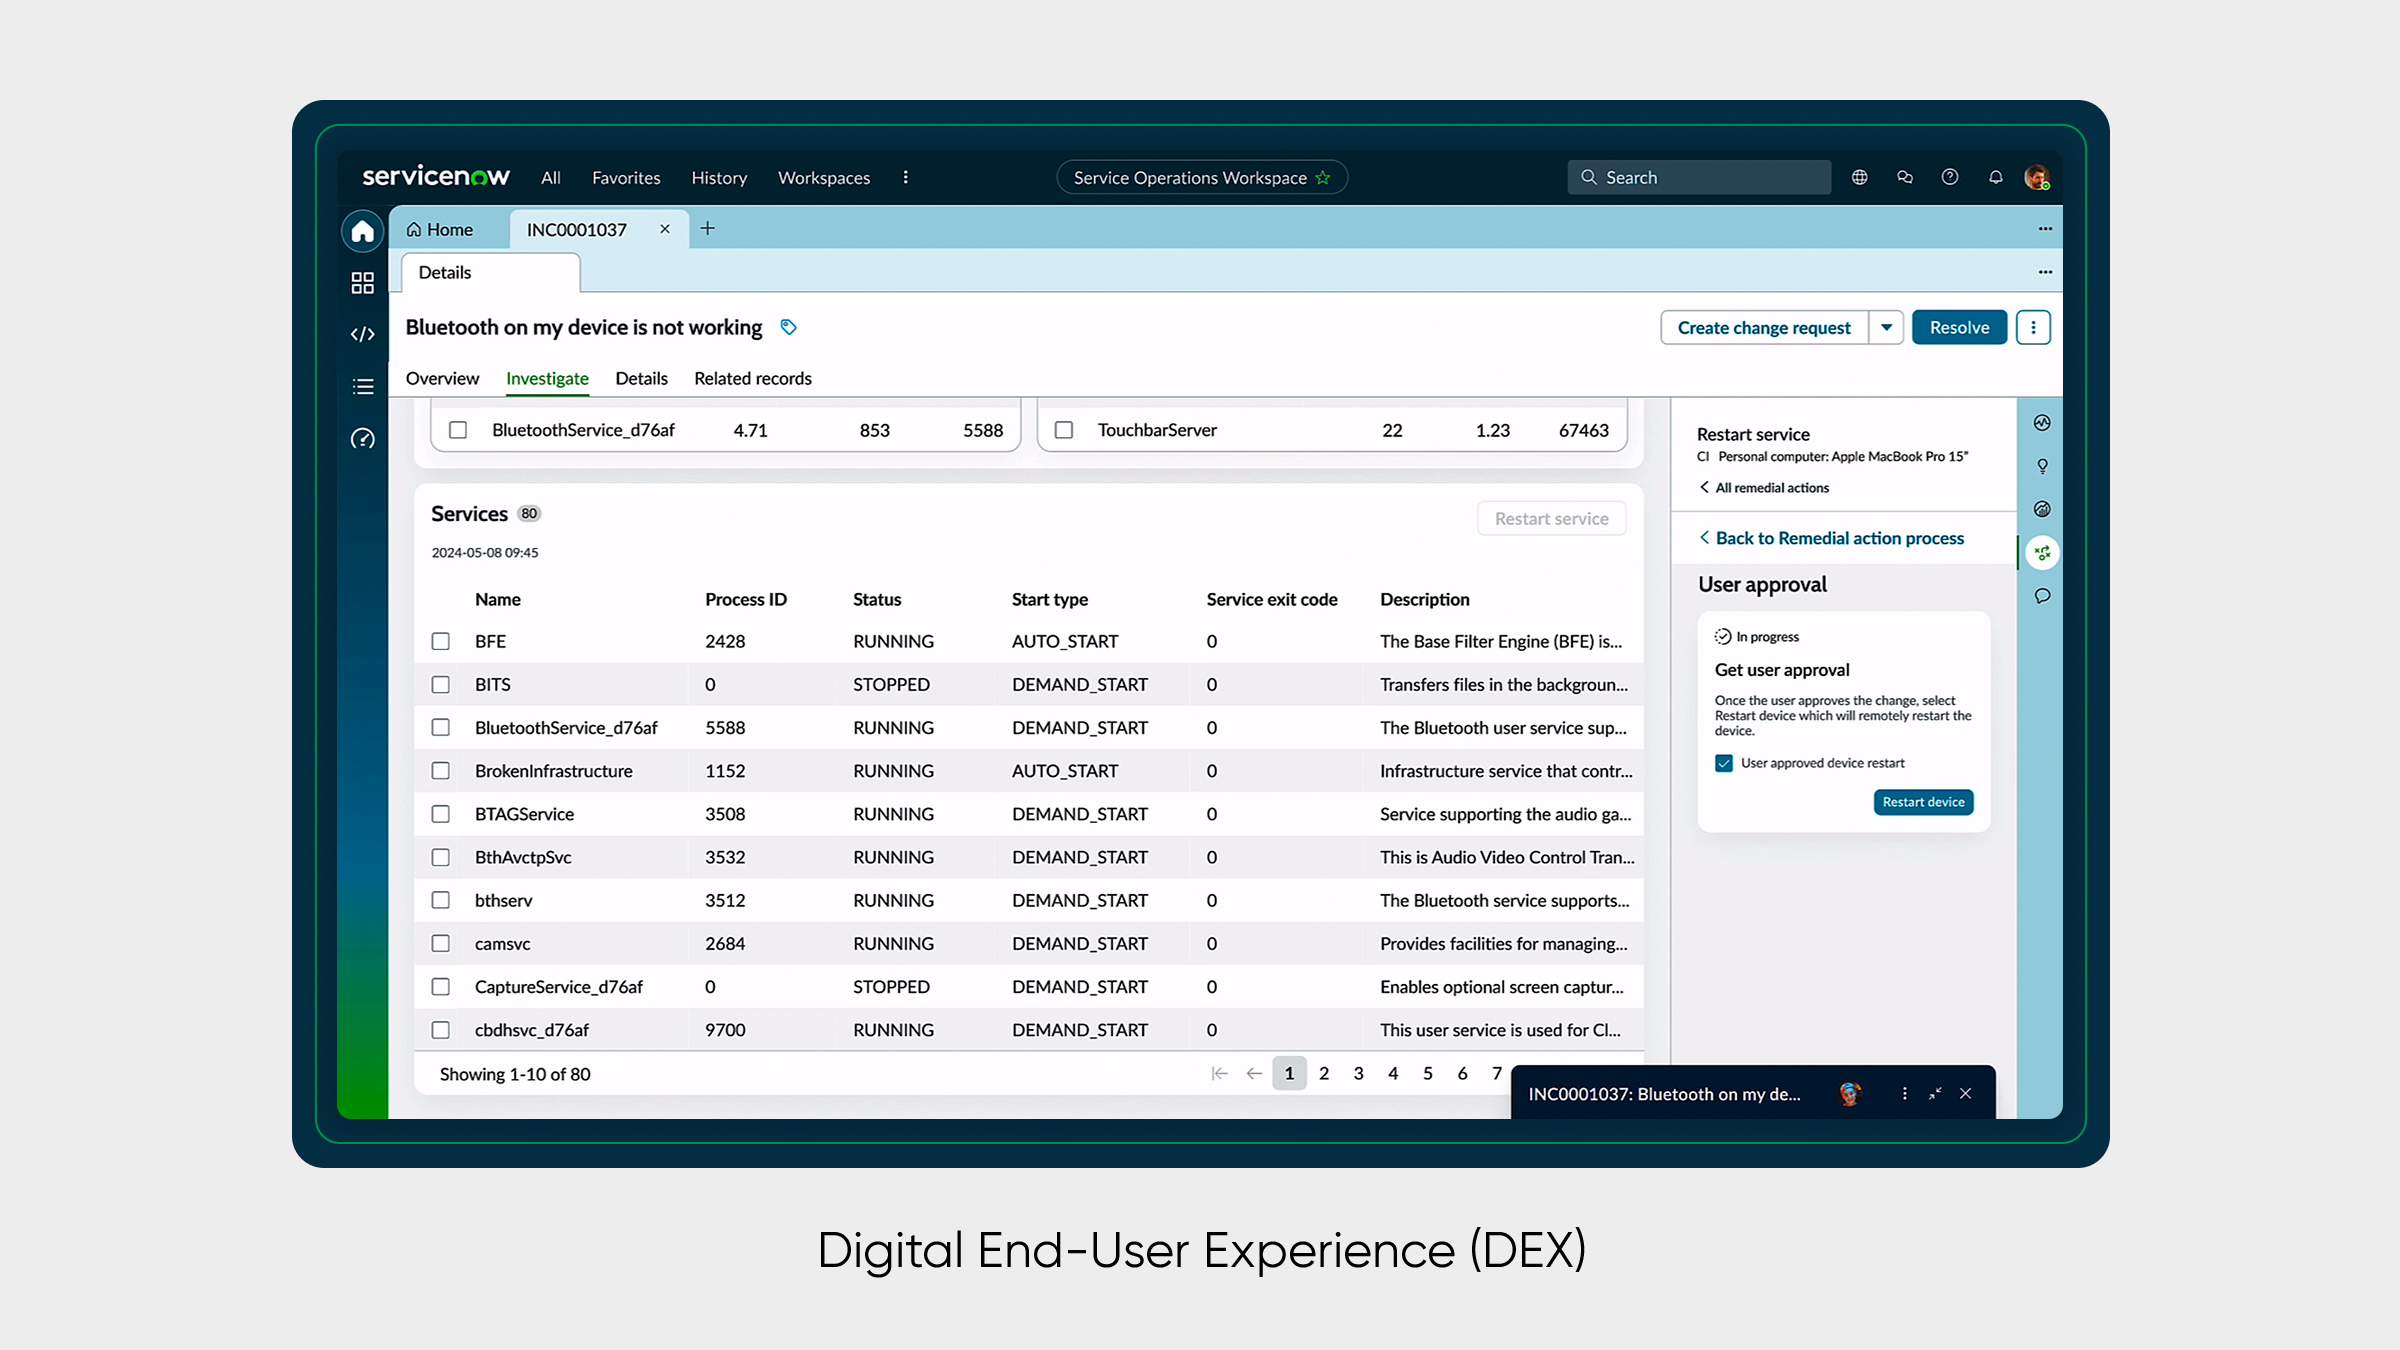
Task: Click the tag icon beside incident title
Action: point(788,327)
